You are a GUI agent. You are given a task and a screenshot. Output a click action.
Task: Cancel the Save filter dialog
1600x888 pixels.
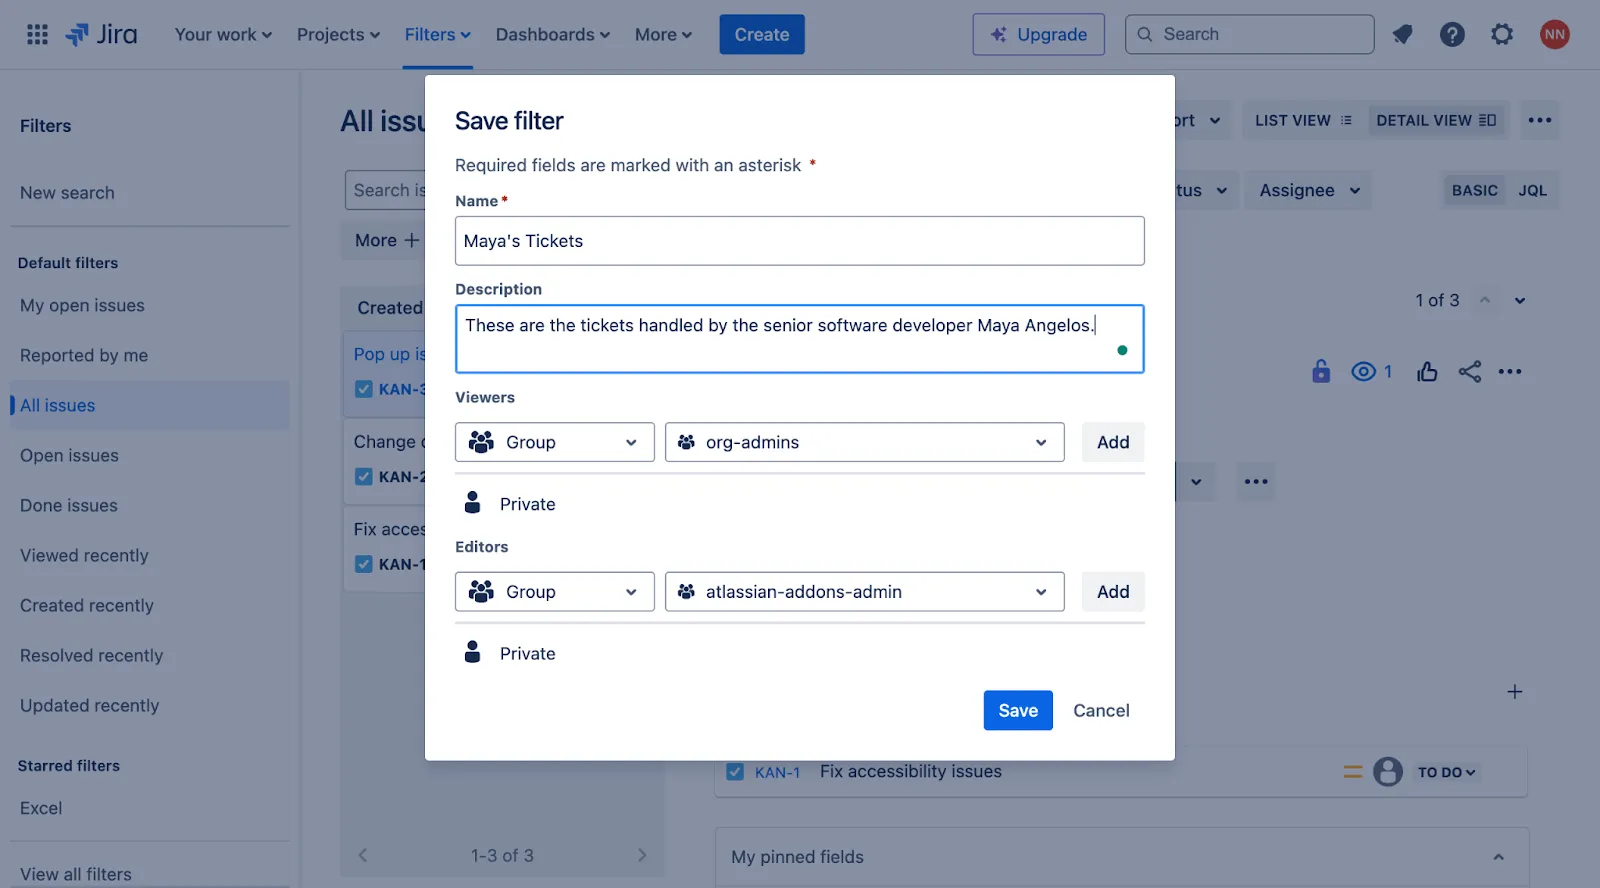pos(1101,710)
